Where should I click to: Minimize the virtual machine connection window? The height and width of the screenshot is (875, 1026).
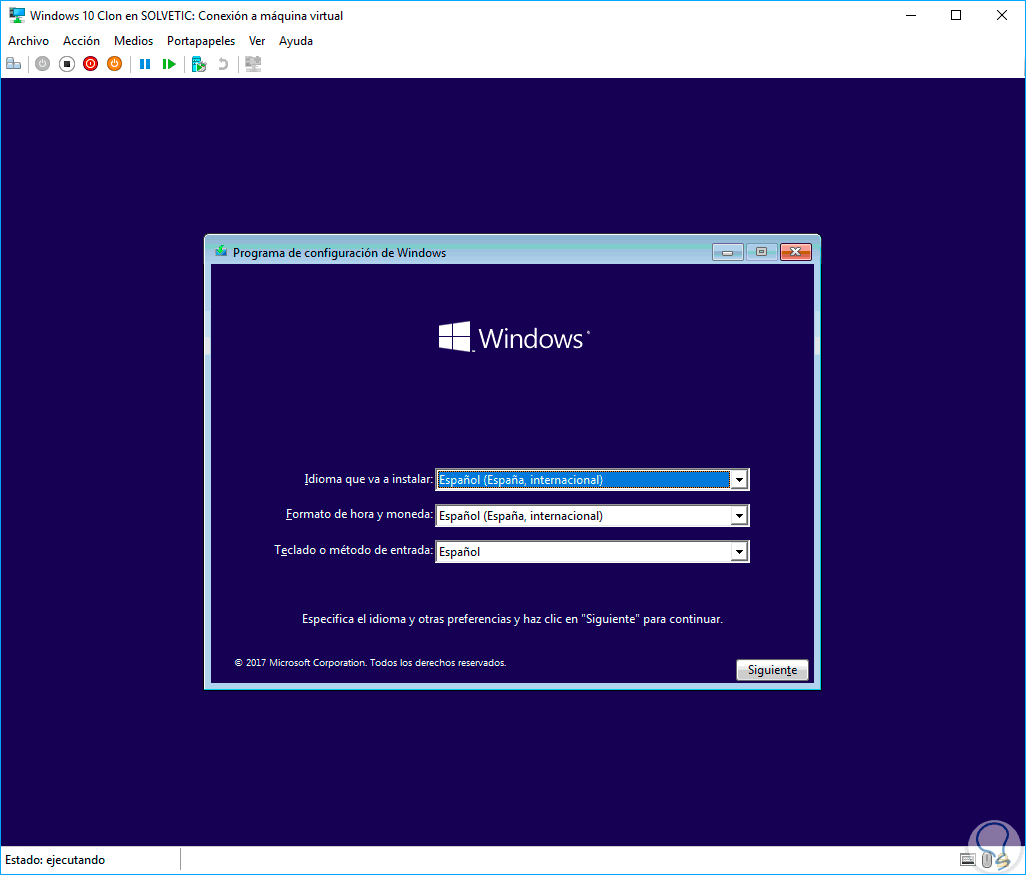tap(911, 15)
